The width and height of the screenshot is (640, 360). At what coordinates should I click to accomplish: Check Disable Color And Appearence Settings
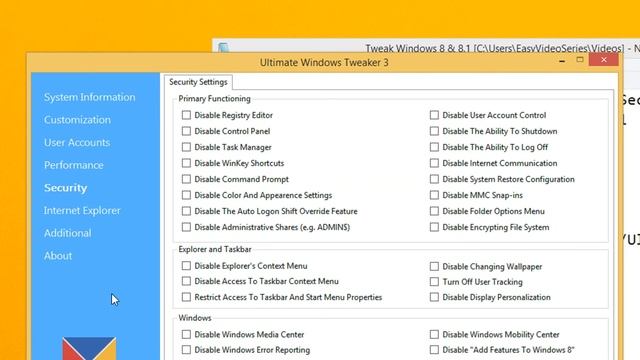pos(186,195)
